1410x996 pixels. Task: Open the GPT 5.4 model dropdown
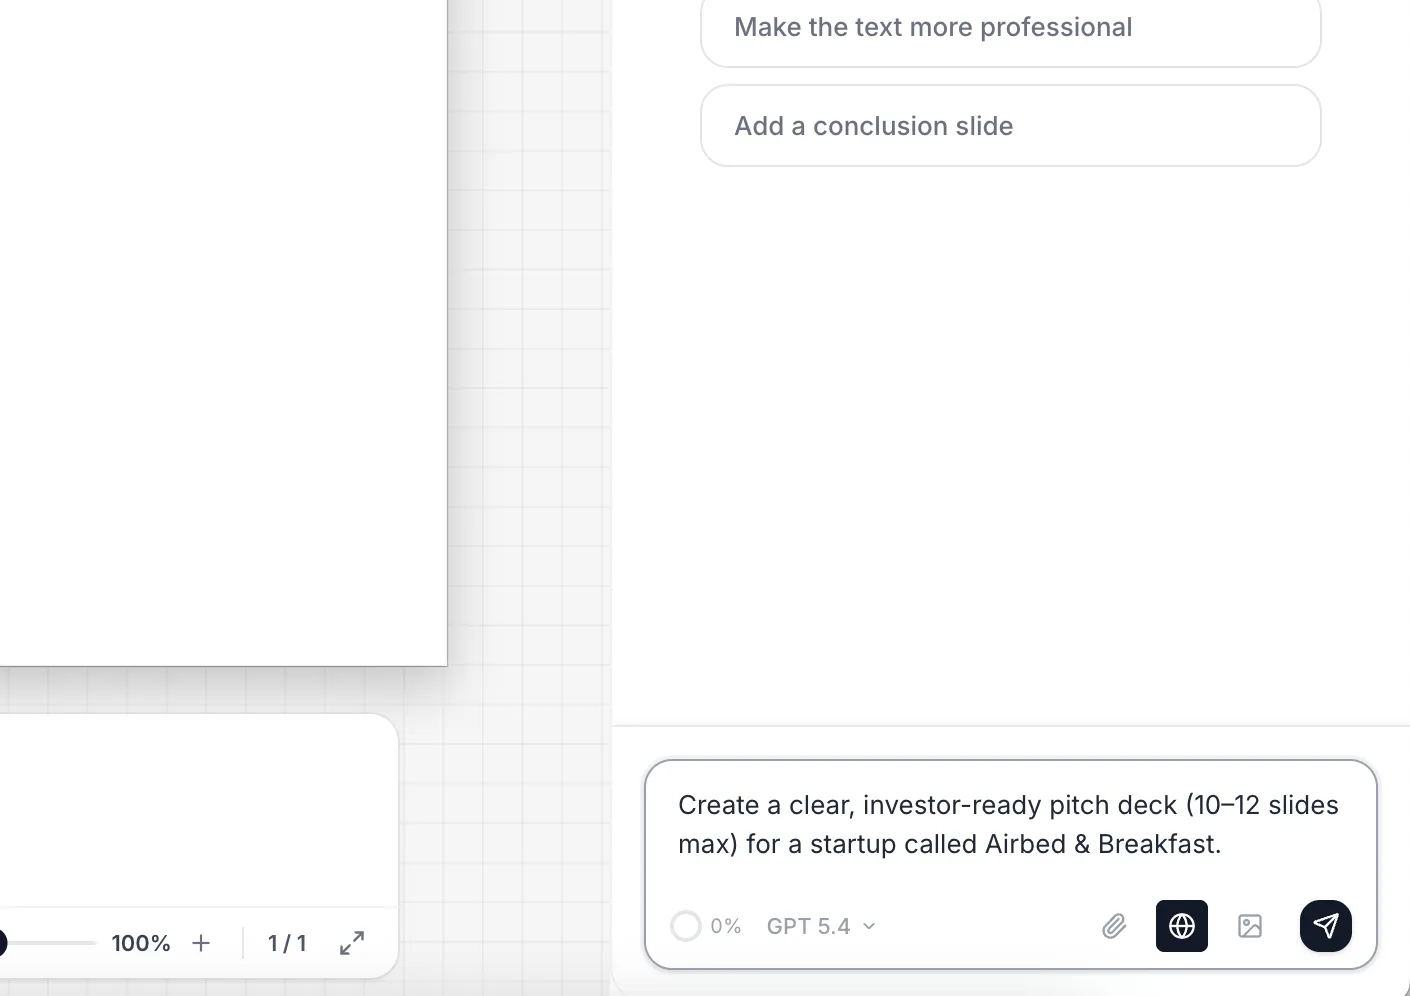pyautogui.click(x=808, y=926)
